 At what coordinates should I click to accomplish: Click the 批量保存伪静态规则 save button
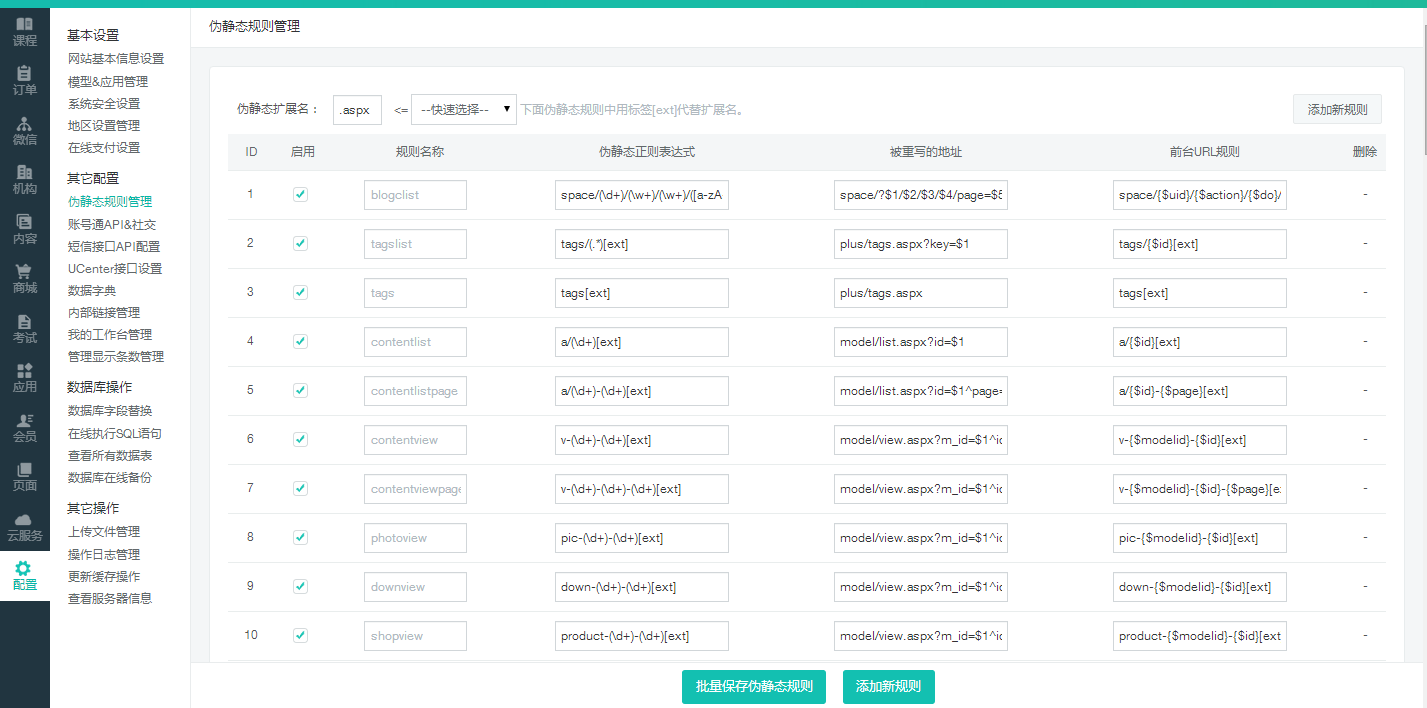[x=754, y=687]
